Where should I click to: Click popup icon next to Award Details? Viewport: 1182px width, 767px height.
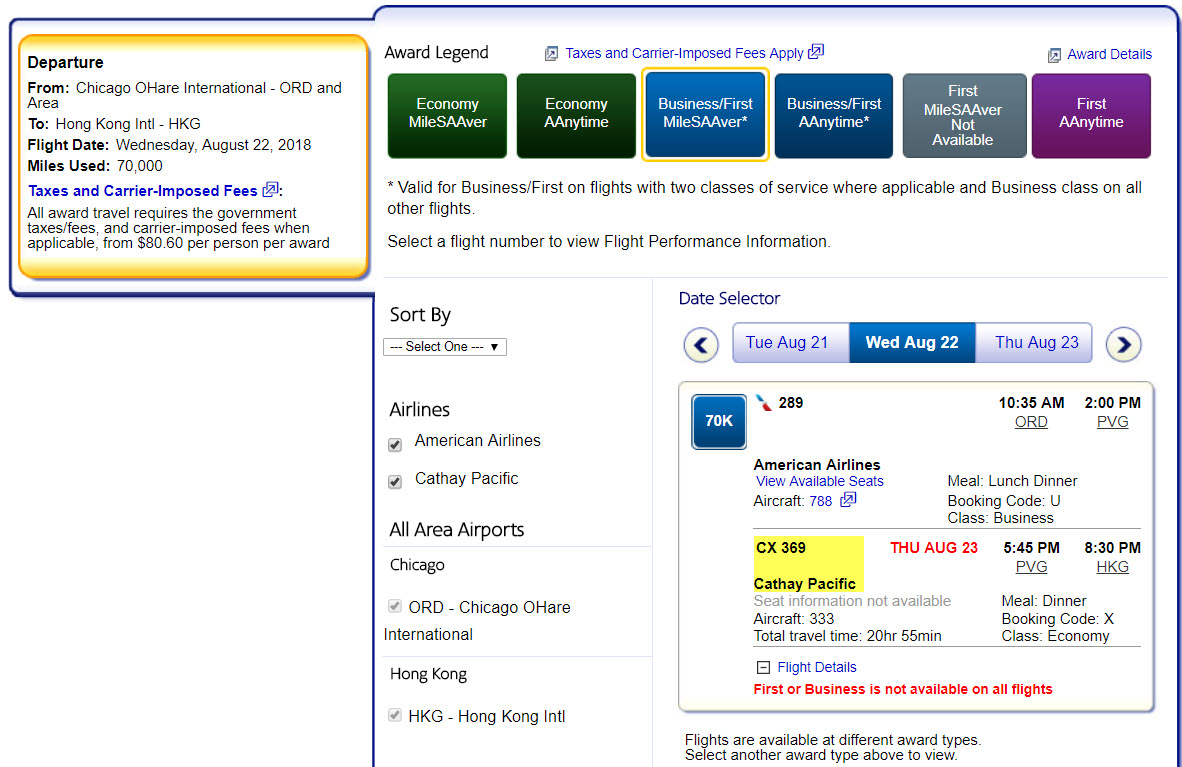click(x=1055, y=55)
